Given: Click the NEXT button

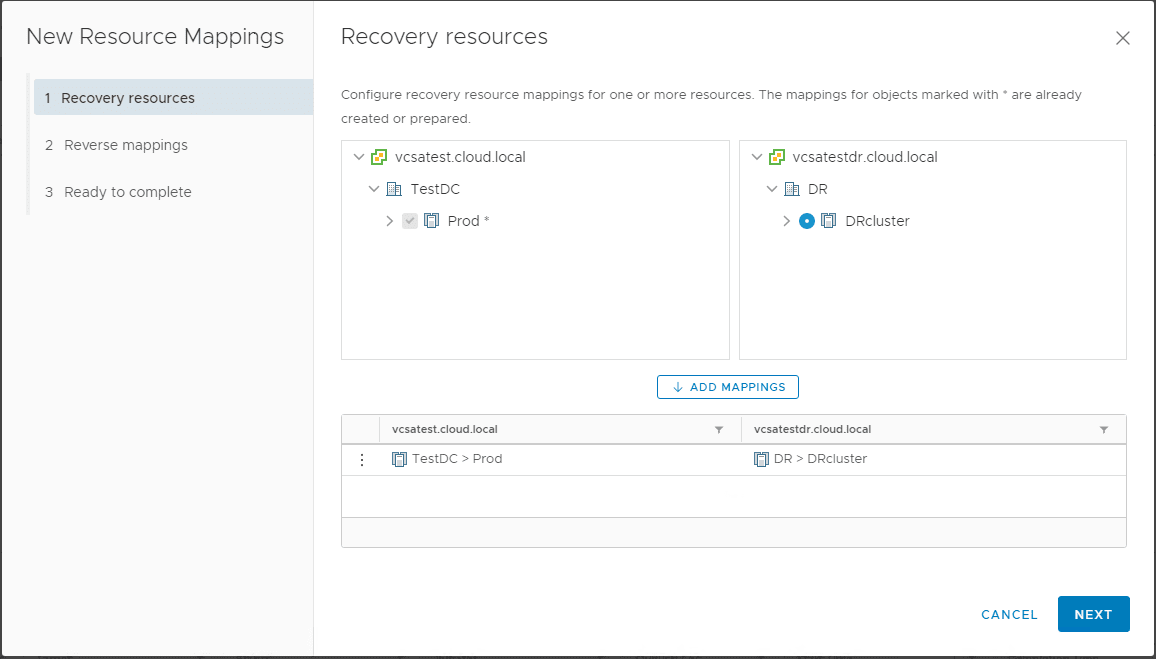Looking at the screenshot, I should tap(1093, 614).
